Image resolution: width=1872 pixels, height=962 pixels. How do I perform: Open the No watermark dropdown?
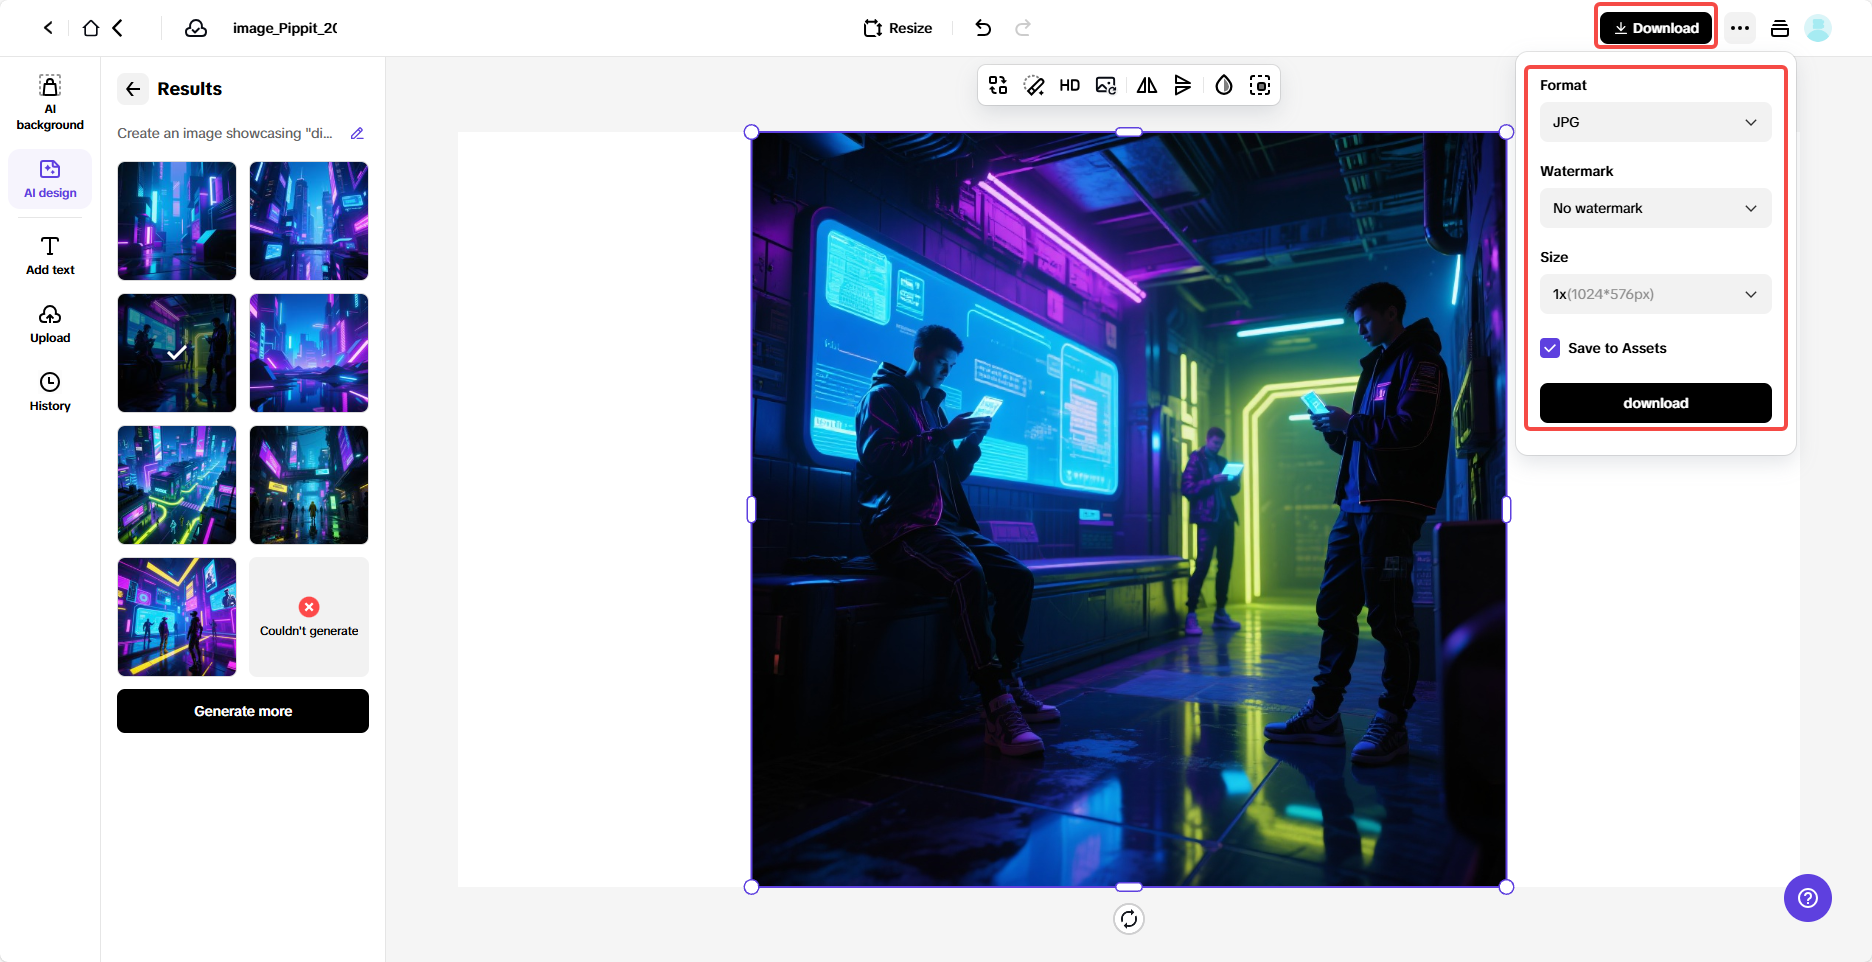click(1655, 208)
